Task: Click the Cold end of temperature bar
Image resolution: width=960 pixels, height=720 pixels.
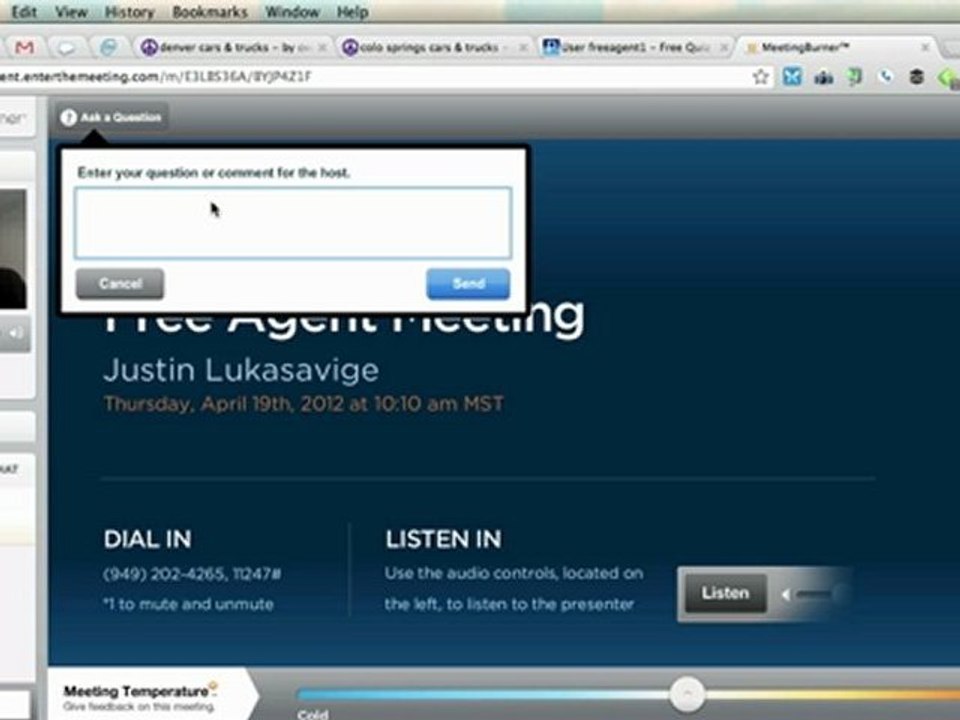Action: 313,714
